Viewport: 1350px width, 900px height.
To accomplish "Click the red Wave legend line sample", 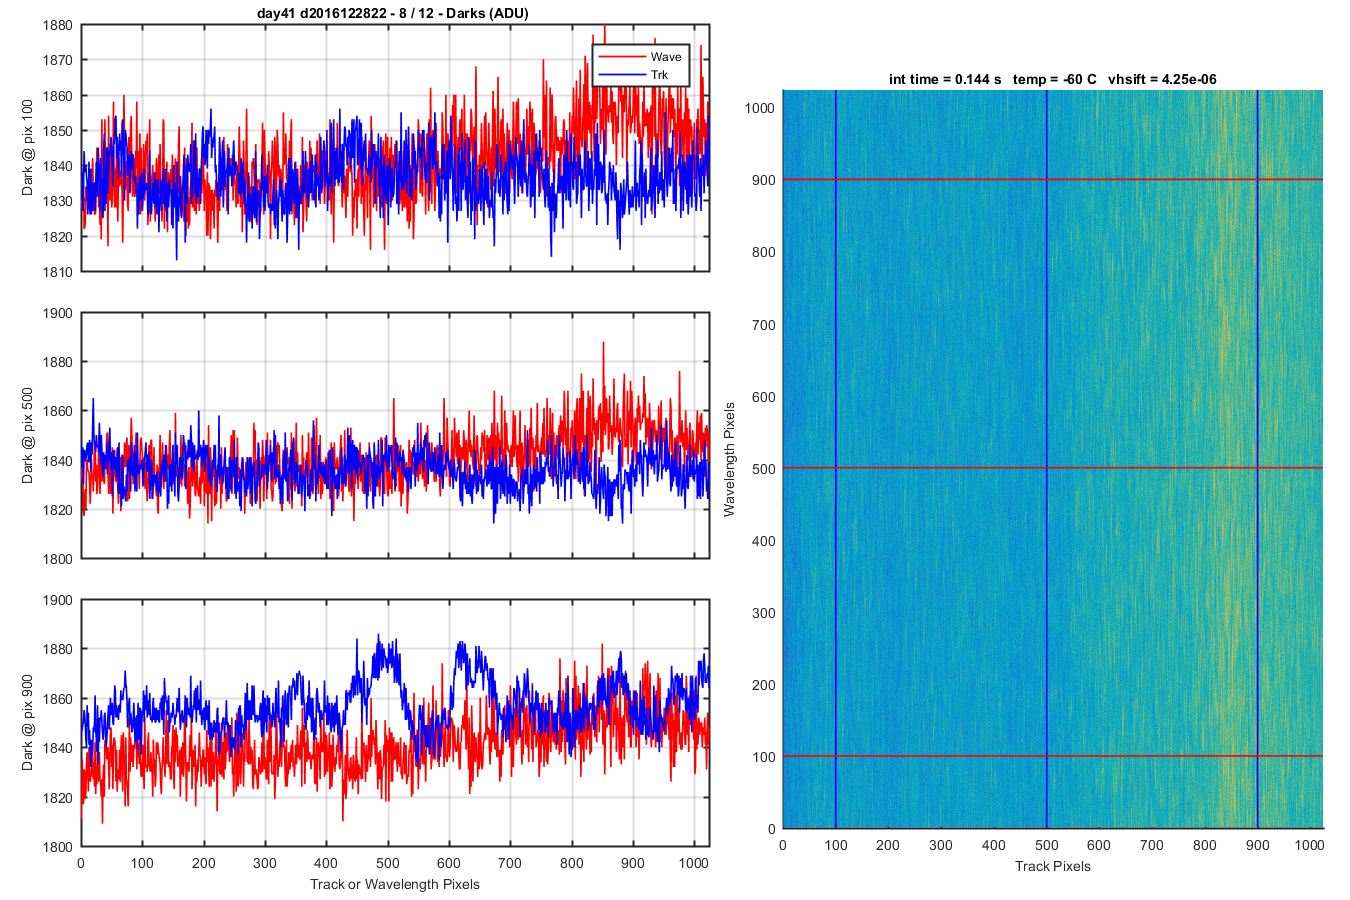I will click(621, 57).
